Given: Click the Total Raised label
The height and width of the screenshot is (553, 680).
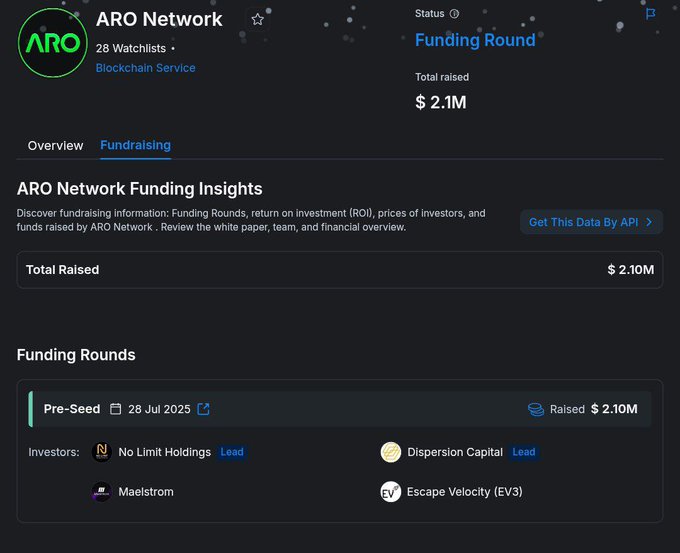Looking at the screenshot, I should pos(62,270).
